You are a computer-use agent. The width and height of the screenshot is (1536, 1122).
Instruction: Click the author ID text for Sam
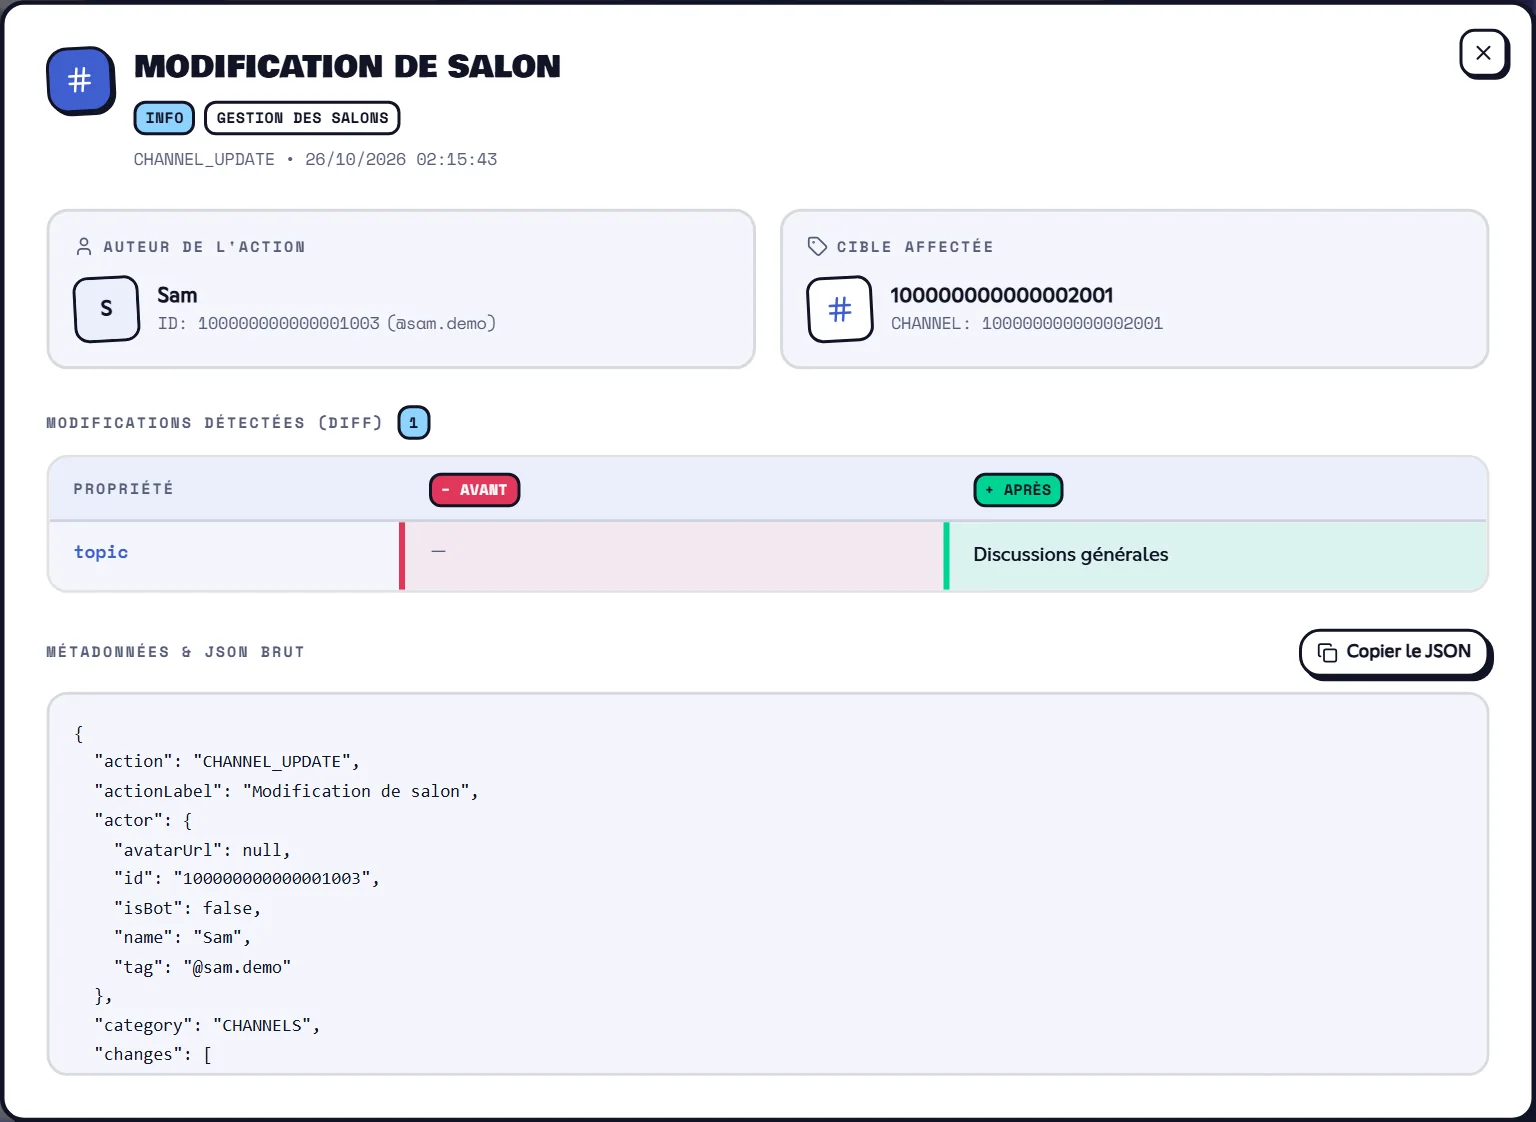point(327,324)
